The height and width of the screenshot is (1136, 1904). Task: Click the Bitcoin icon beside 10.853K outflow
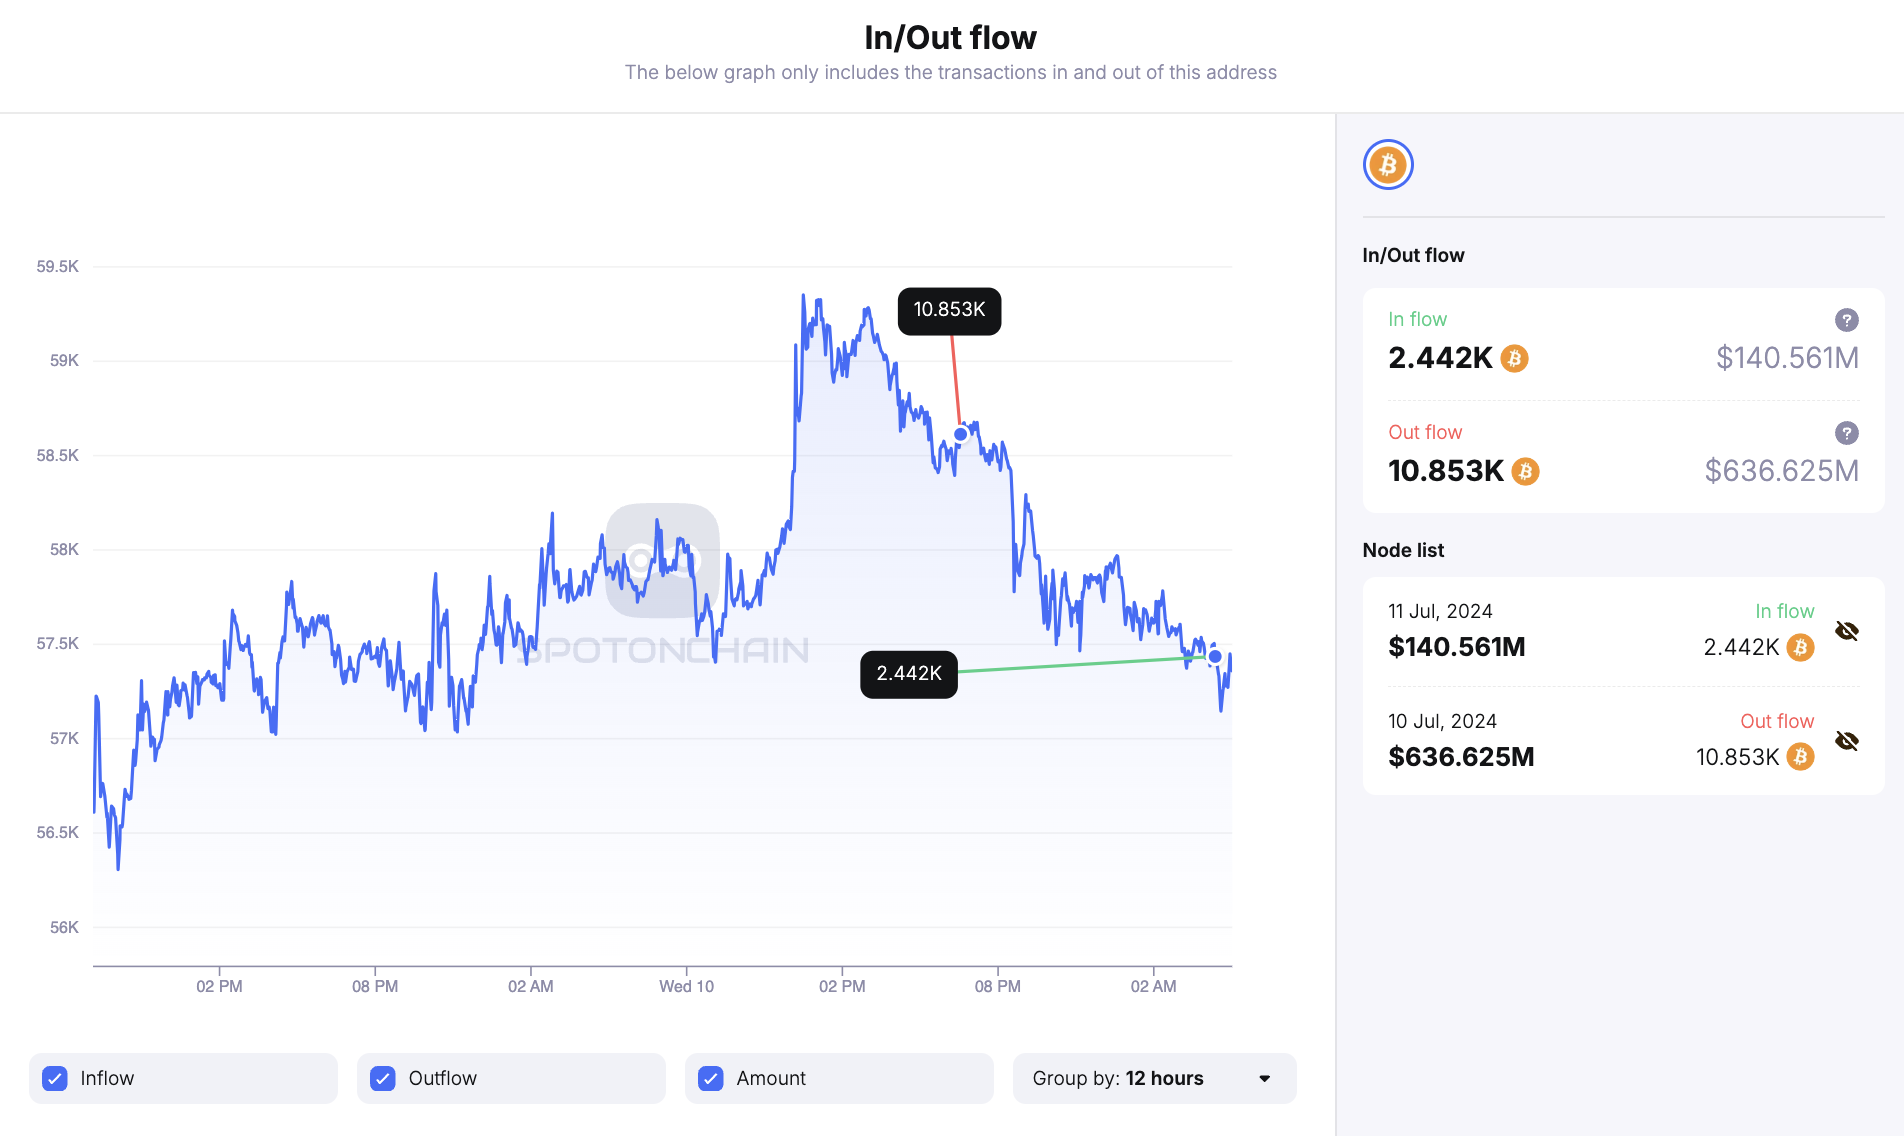(x=1523, y=471)
